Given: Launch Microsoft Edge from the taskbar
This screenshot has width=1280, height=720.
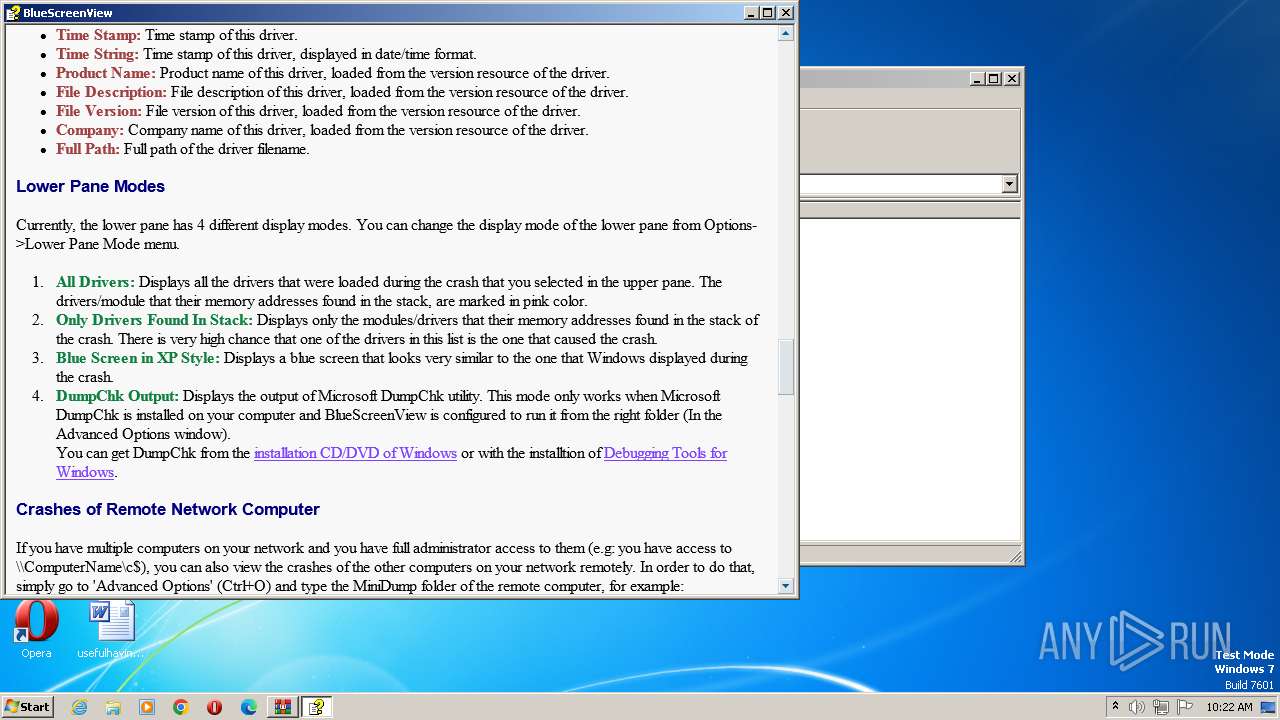Looking at the screenshot, I should [249, 707].
